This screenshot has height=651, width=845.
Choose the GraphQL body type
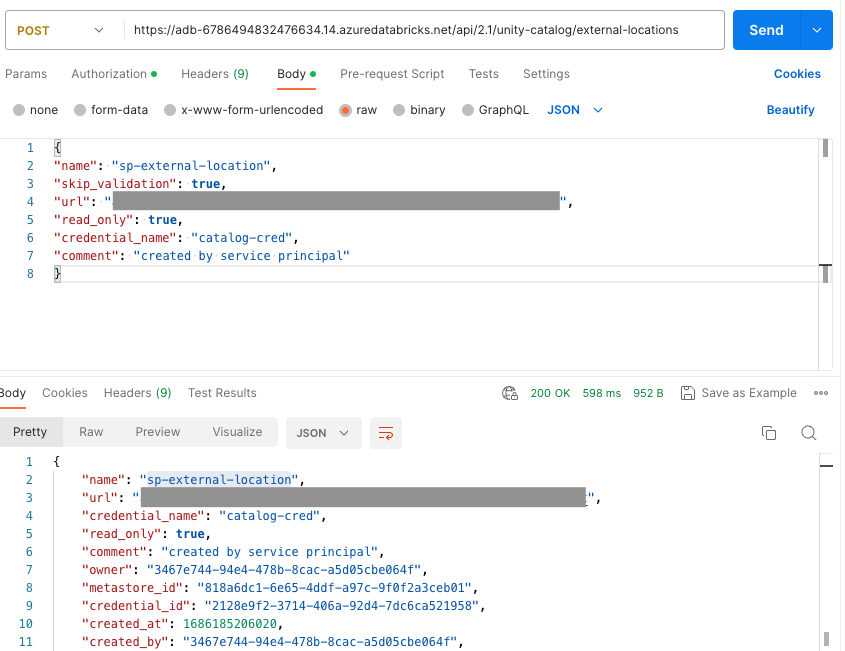click(x=495, y=110)
